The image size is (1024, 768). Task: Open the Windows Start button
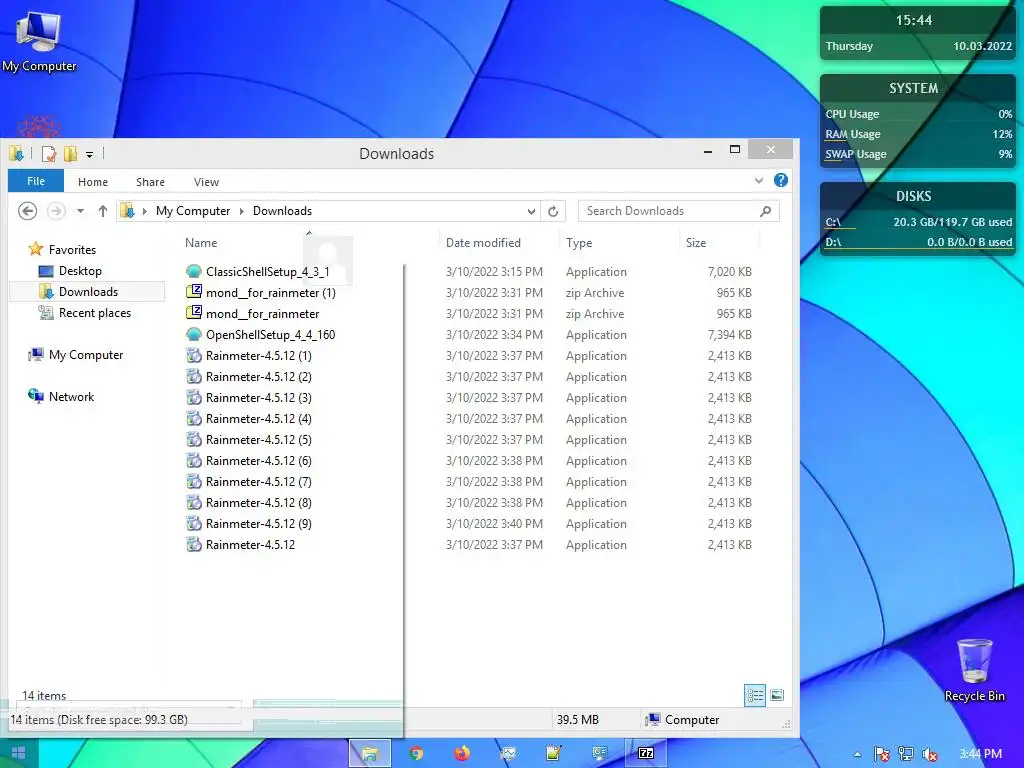18,753
